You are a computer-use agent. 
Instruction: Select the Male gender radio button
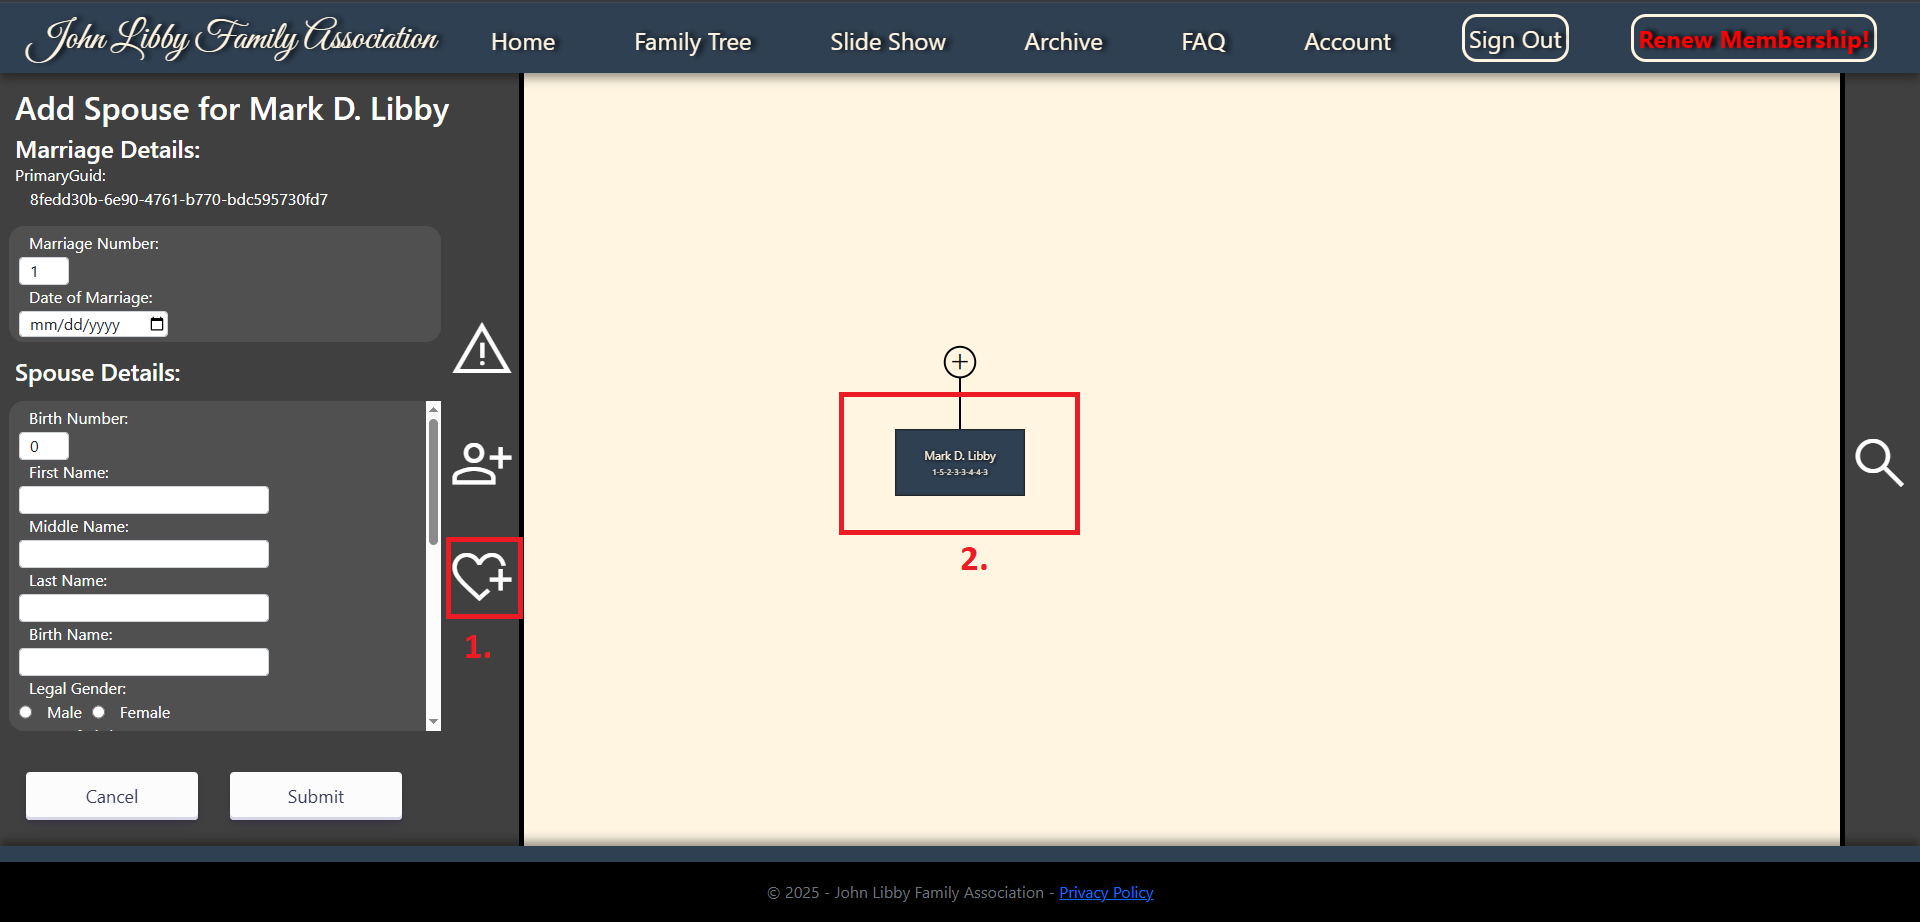26,712
